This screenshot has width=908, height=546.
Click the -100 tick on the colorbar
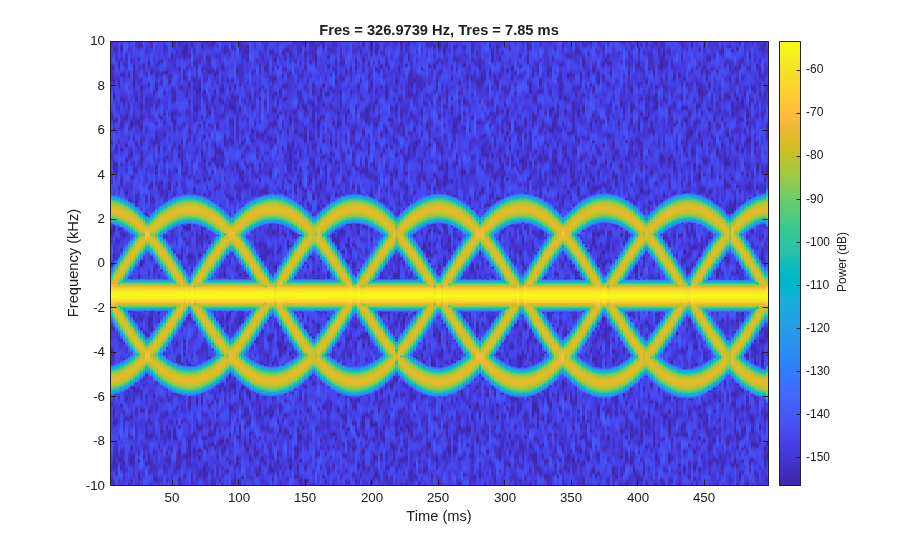click(x=819, y=241)
